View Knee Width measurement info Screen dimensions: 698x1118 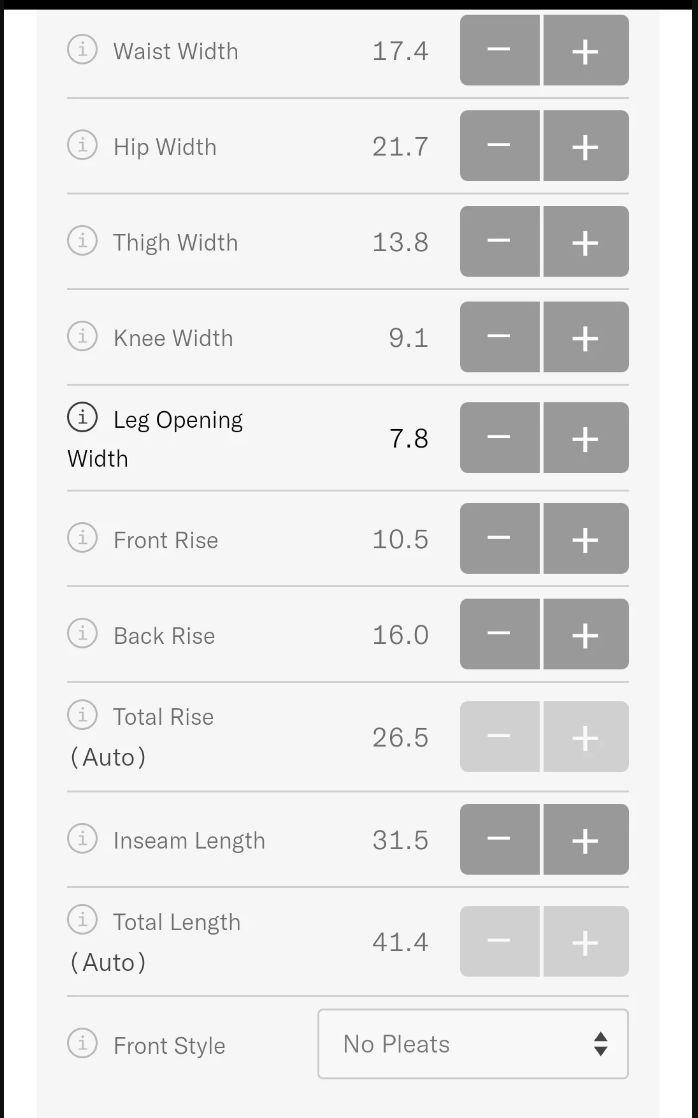[82, 337]
